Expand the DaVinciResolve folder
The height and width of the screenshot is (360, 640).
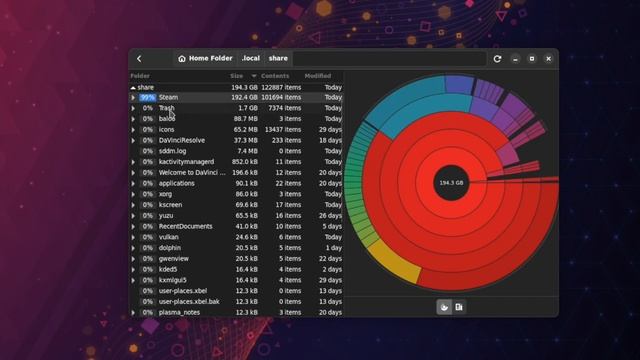coord(133,140)
